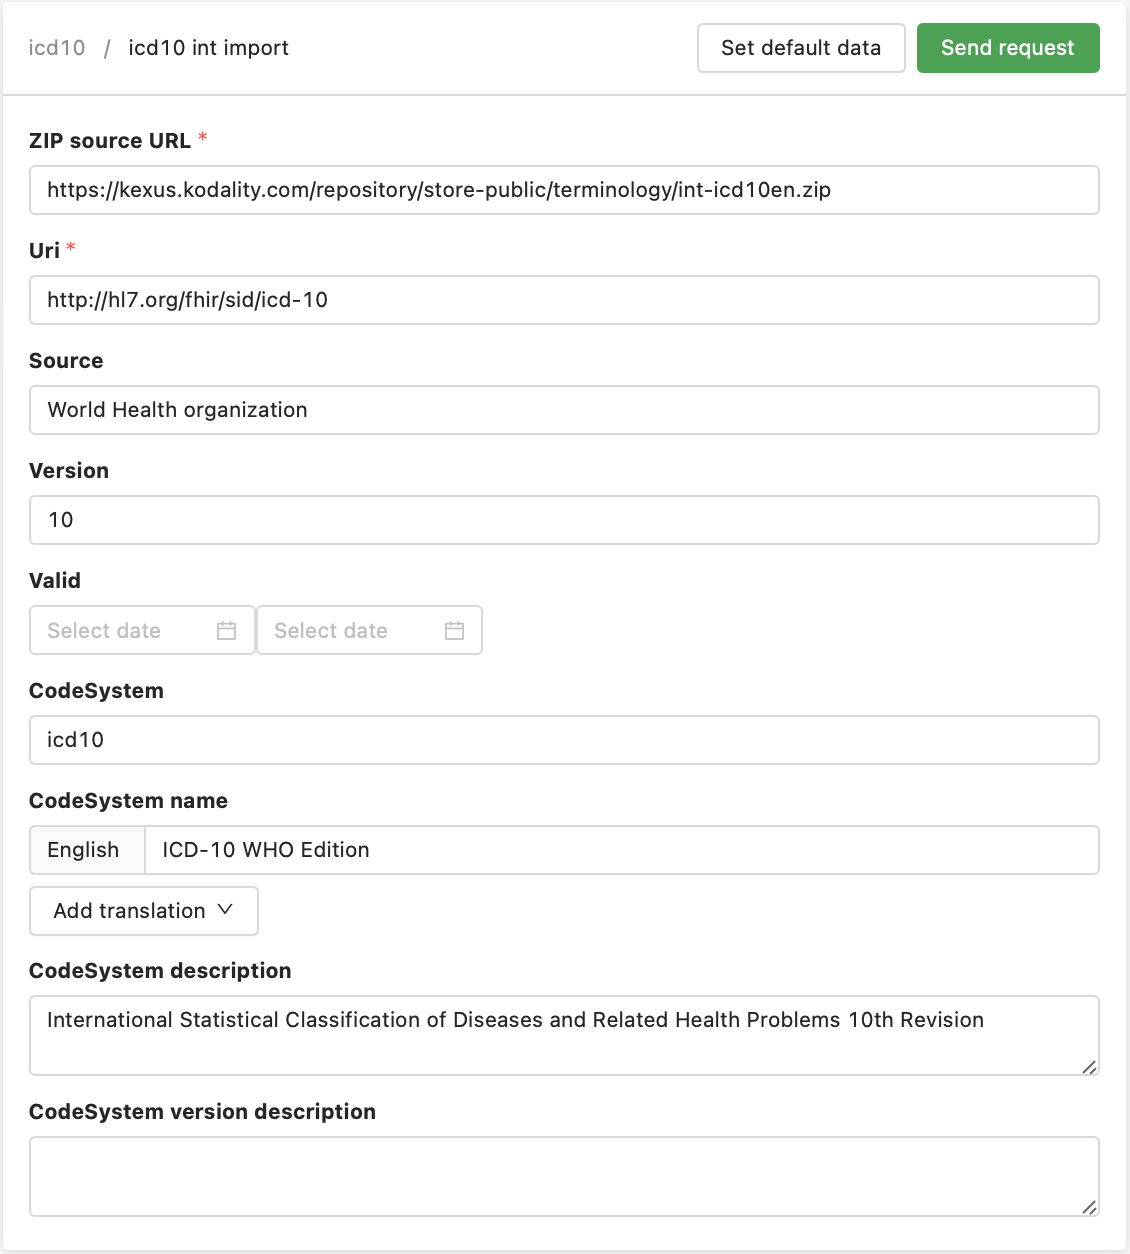Click the calendar icon in the first Valid date field

[x=227, y=631]
